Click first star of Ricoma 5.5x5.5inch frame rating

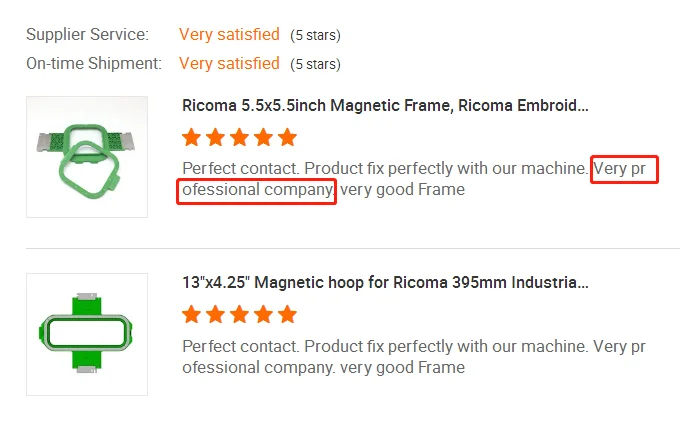[x=192, y=137]
